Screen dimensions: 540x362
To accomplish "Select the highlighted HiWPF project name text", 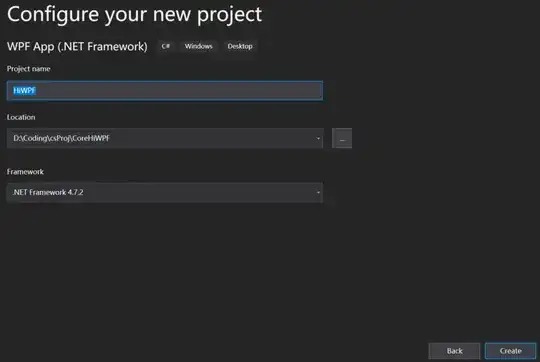I will pos(24,91).
